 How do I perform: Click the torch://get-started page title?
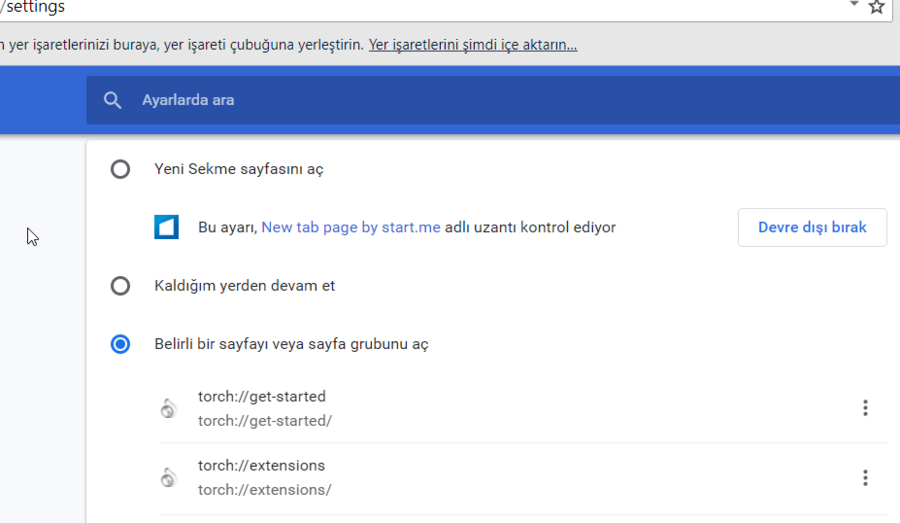[262, 396]
